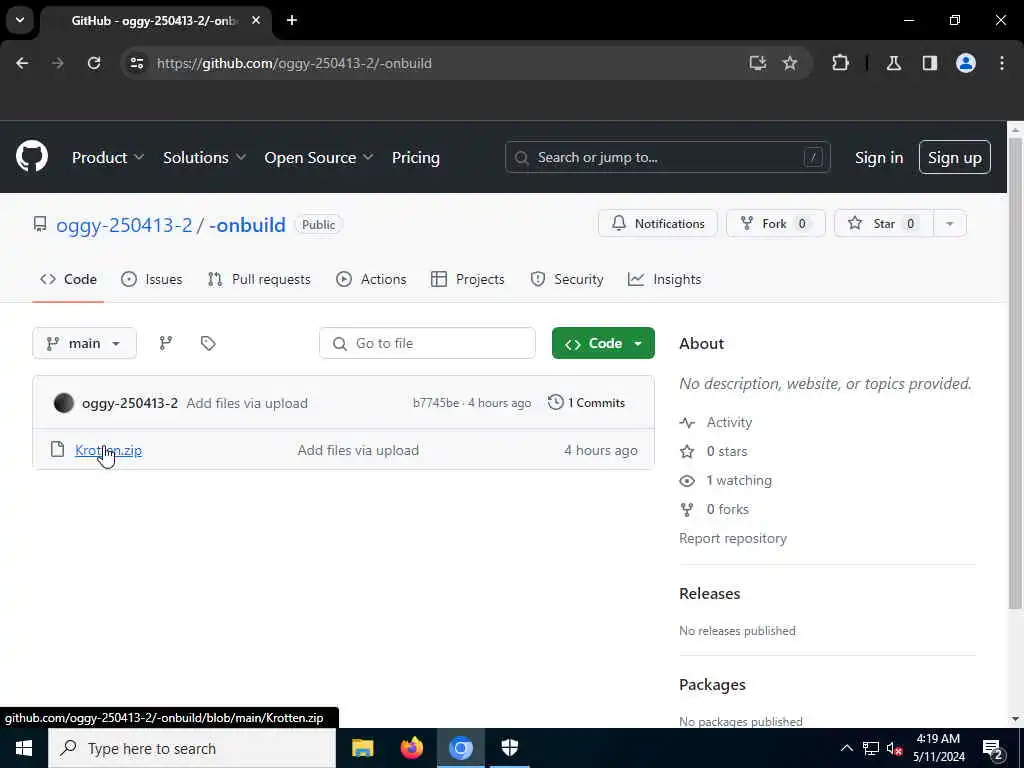This screenshot has width=1024, height=768.
Task: Open the oggy-250413-2 owner profile link
Action: click(x=124, y=225)
